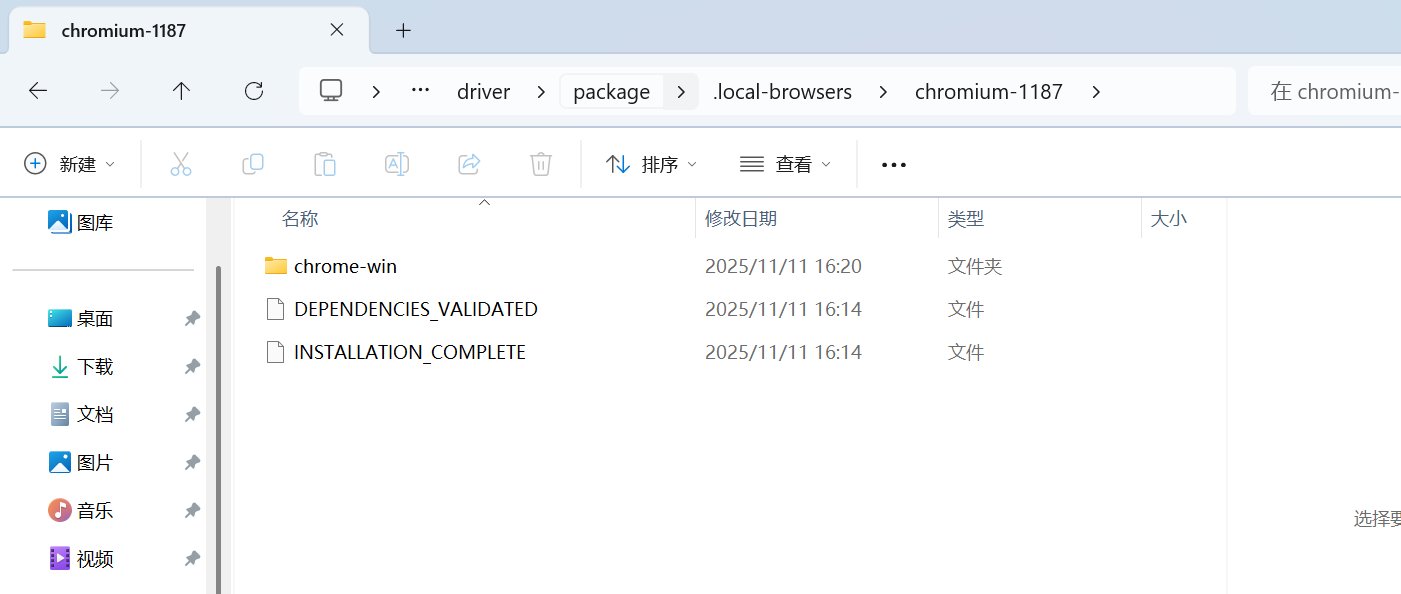
Task: Click the Rename icon in toolbar
Action: point(397,164)
